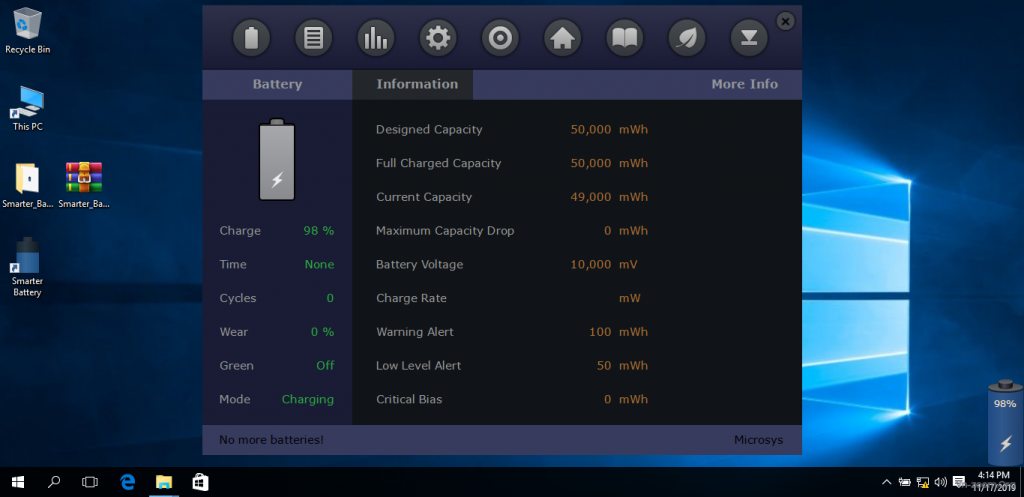Click the Designed Capacity label
The width and height of the screenshot is (1024, 497).
tap(429, 129)
